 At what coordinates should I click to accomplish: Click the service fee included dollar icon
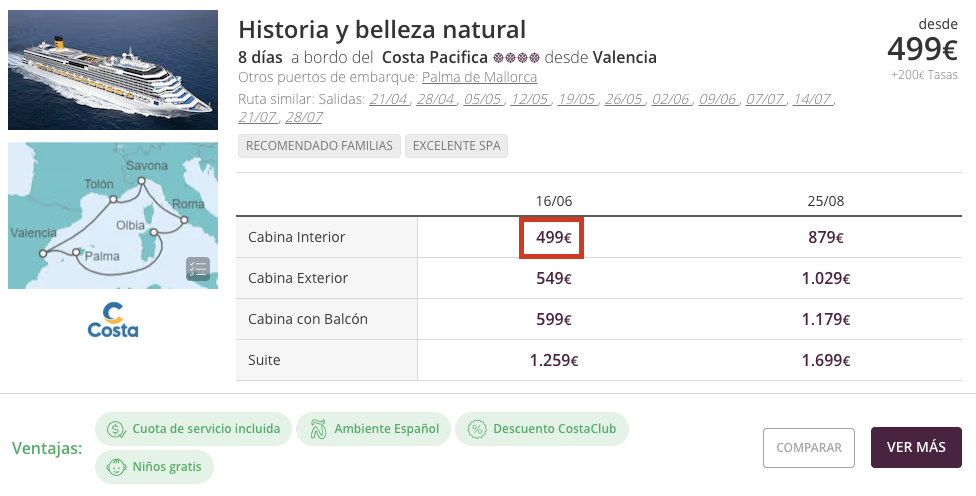pyautogui.click(x=116, y=429)
